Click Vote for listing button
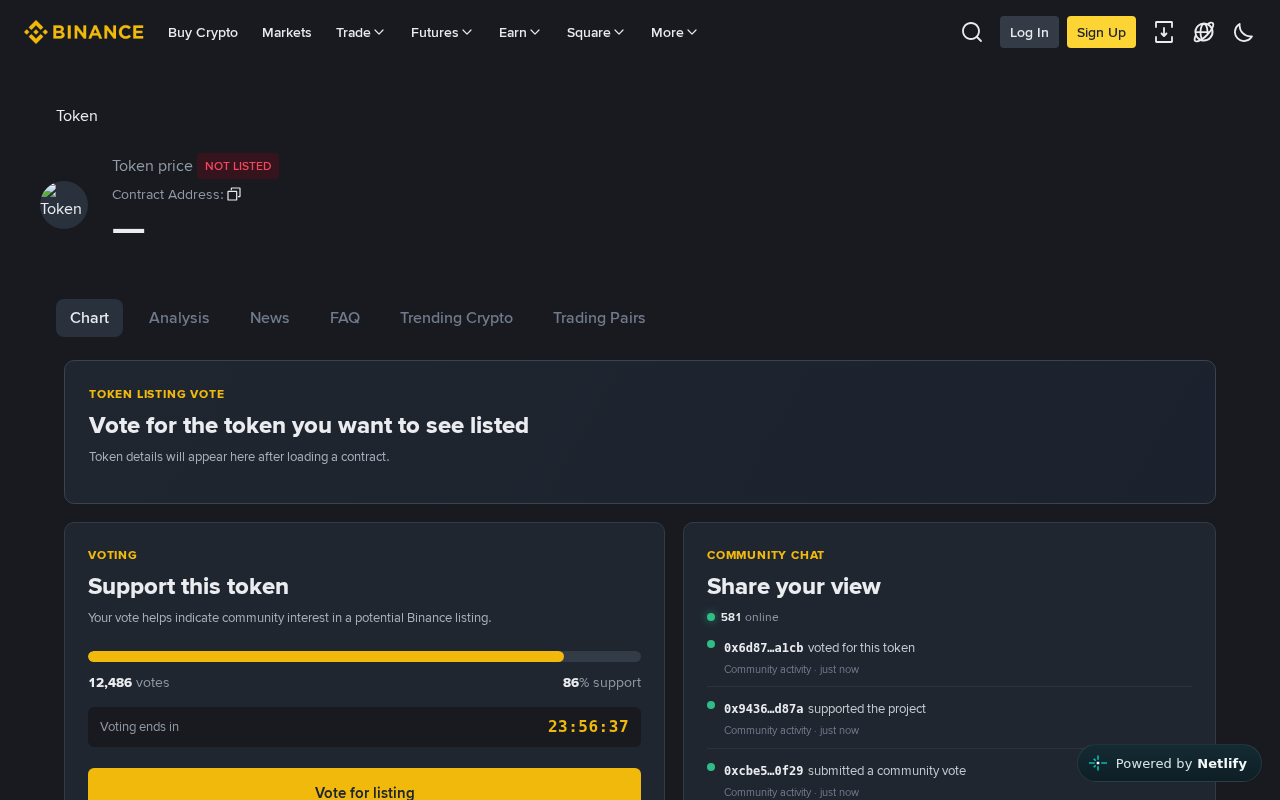The width and height of the screenshot is (1280, 800). click(x=364, y=784)
